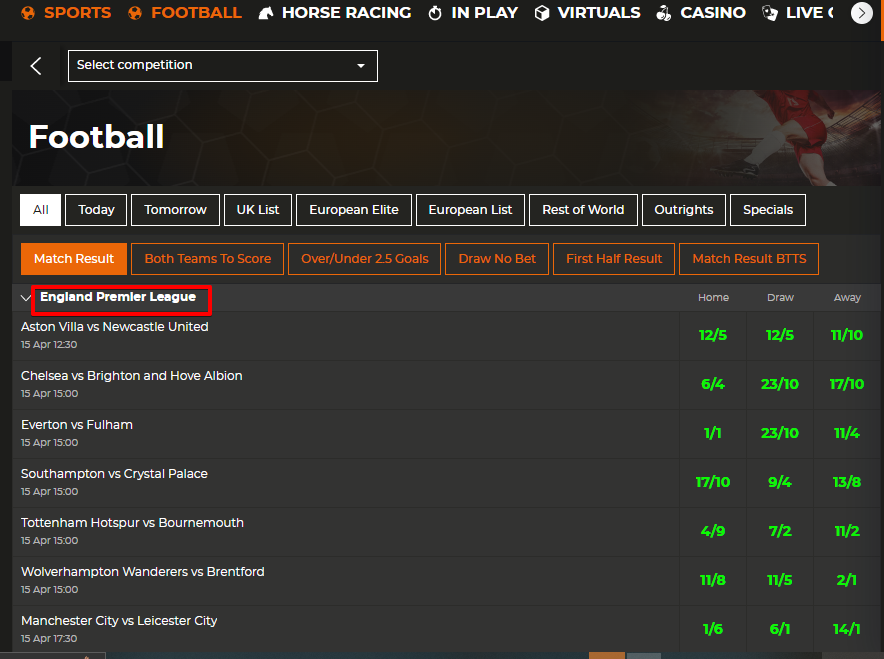
Task: Select Over/Under 2.5 Goals market
Action: pos(365,259)
